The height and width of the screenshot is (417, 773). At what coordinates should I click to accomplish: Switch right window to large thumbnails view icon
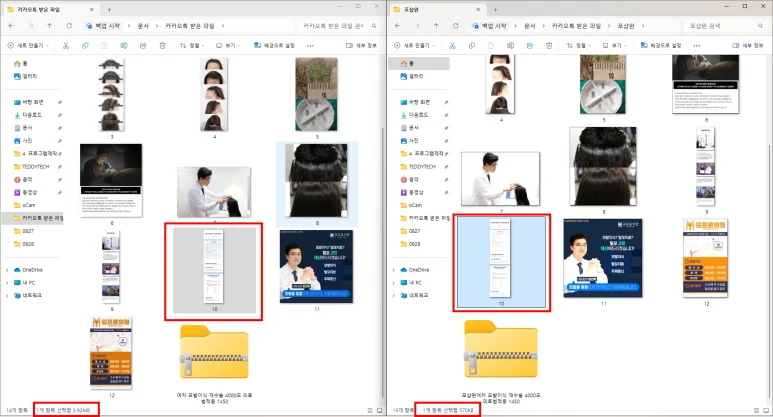pos(766,410)
